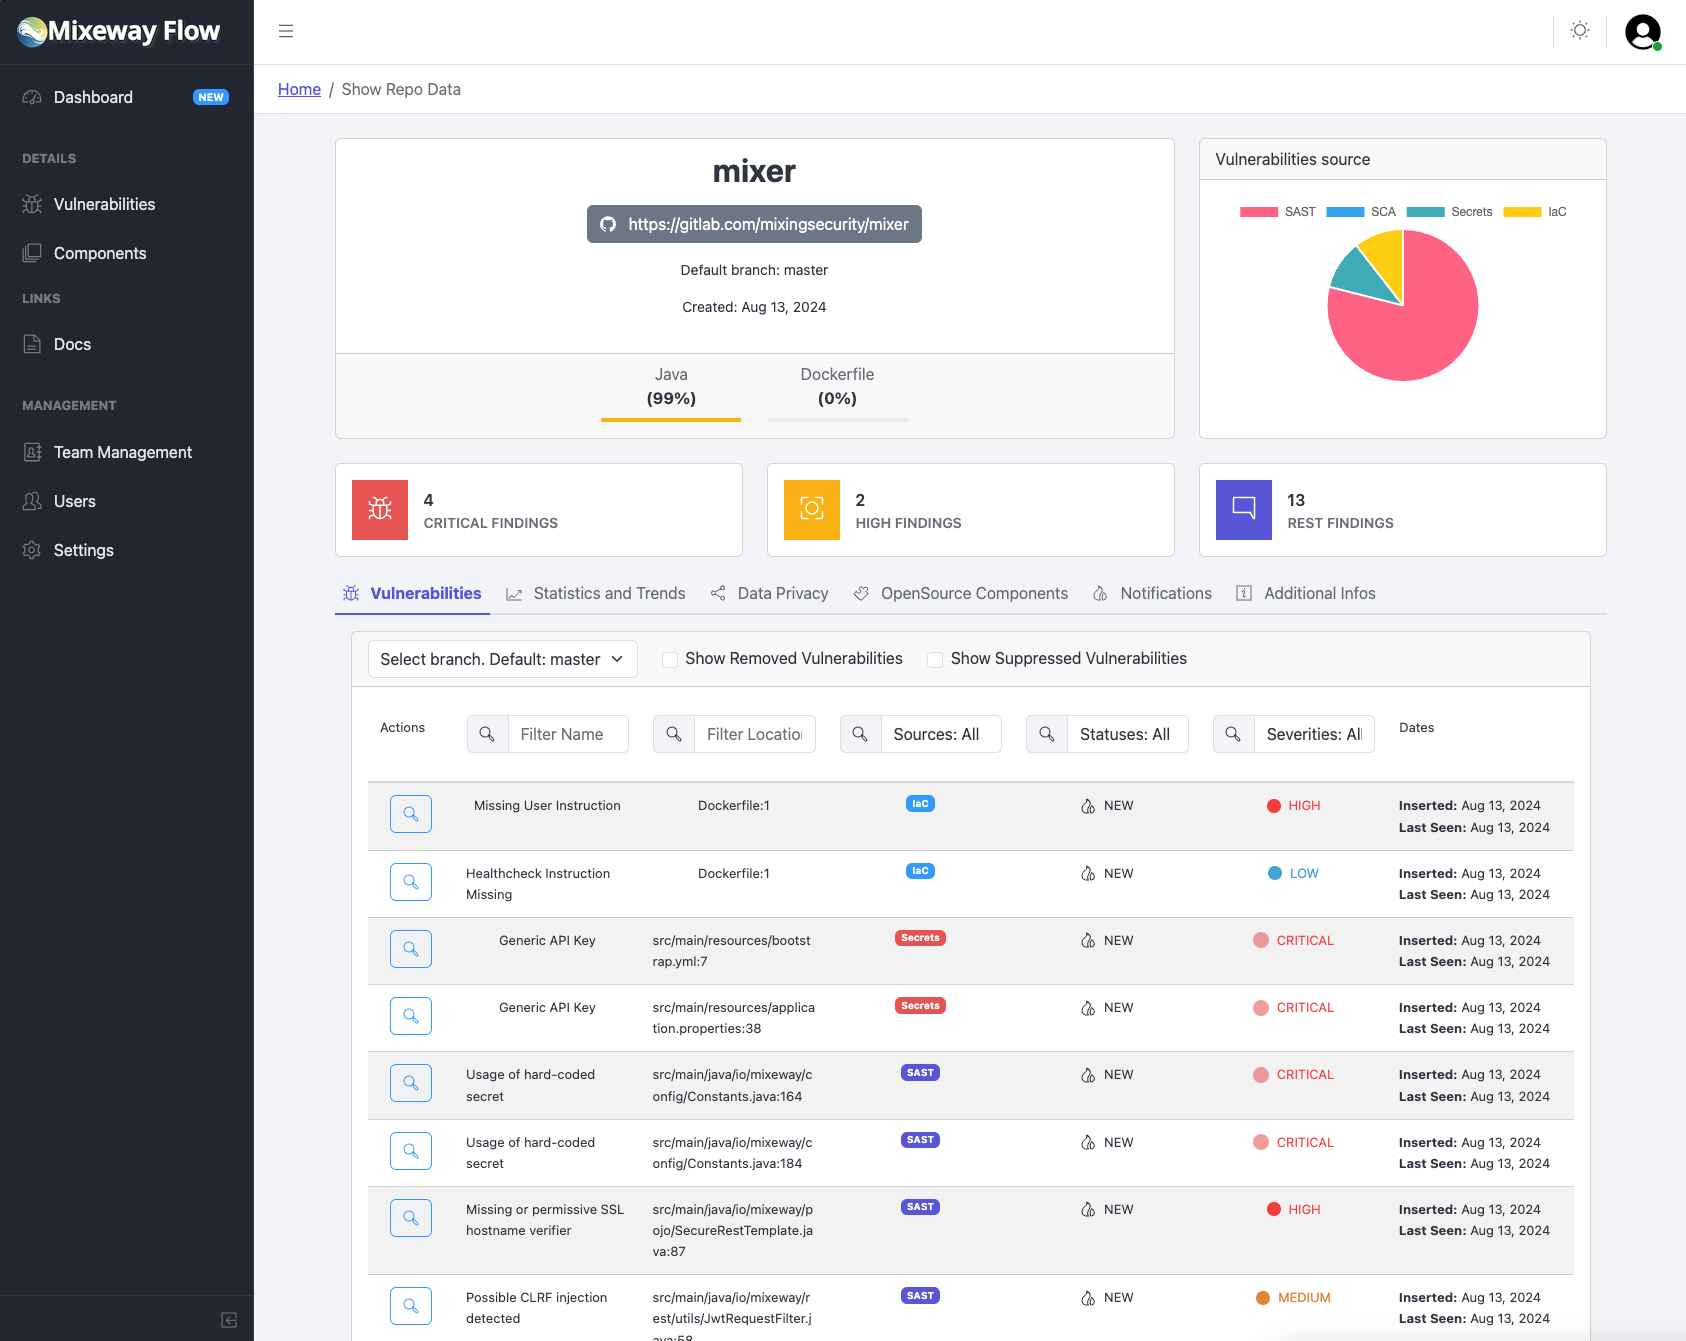Click the Java 99% language progress bar
This screenshot has width=1686, height=1341.
(671, 420)
